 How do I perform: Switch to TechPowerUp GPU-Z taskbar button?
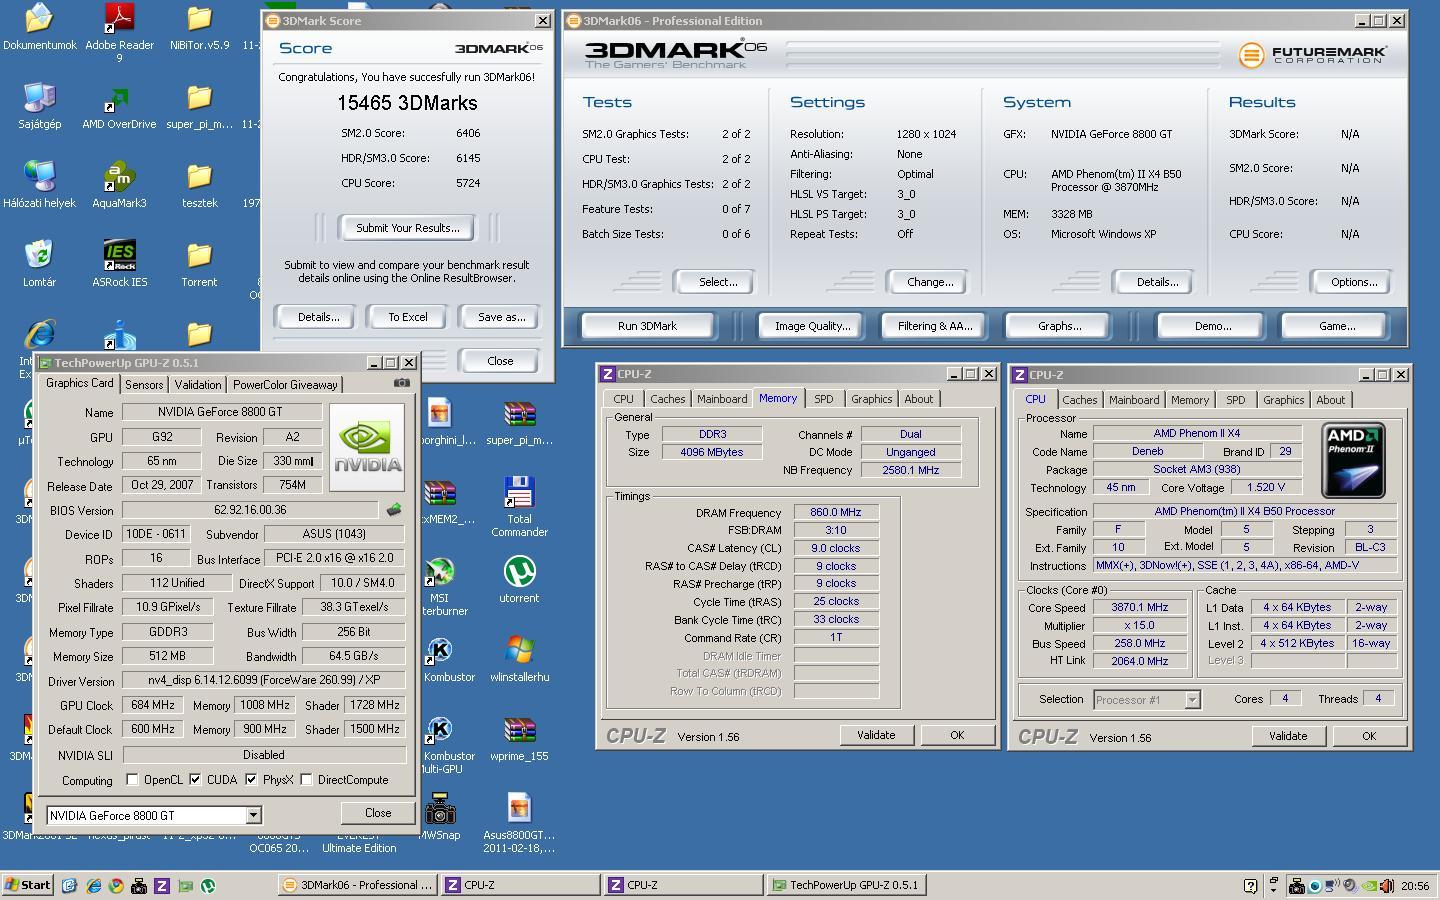point(846,885)
